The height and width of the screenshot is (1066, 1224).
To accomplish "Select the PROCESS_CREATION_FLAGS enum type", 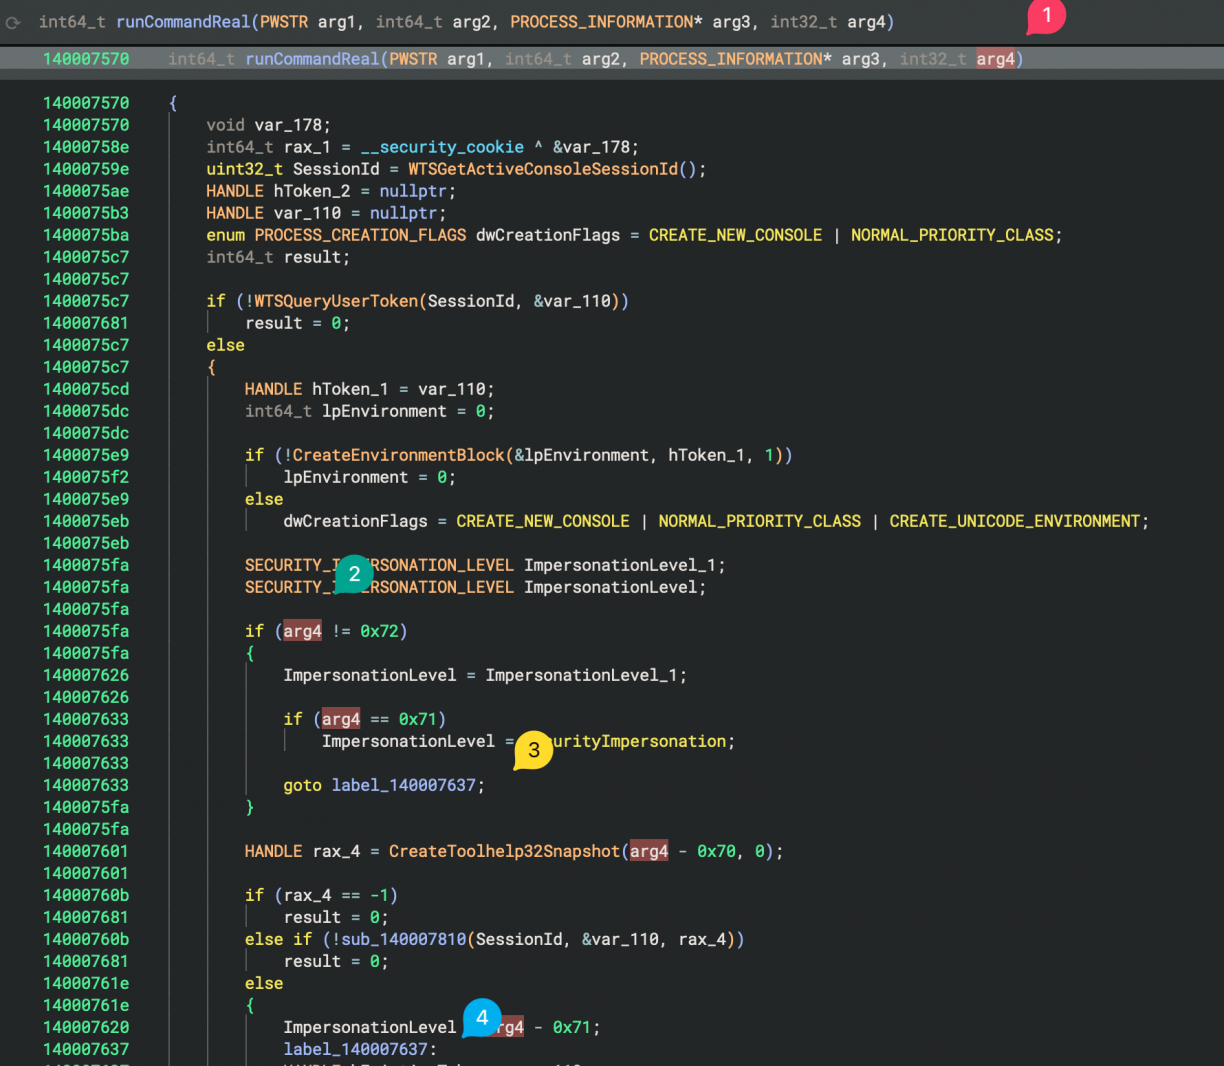I will [x=360, y=235].
